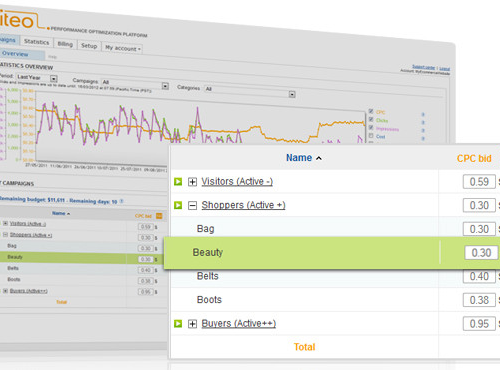Open the Categories filter dropdown
This screenshot has width=500, height=378.
click(x=292, y=94)
